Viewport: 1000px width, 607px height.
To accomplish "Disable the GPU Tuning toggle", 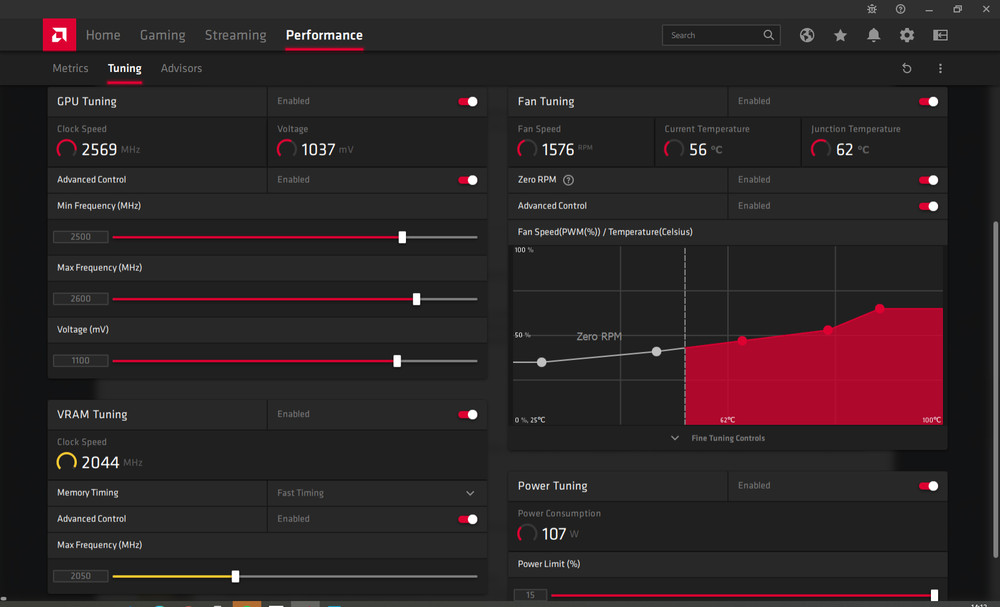I will pos(467,101).
